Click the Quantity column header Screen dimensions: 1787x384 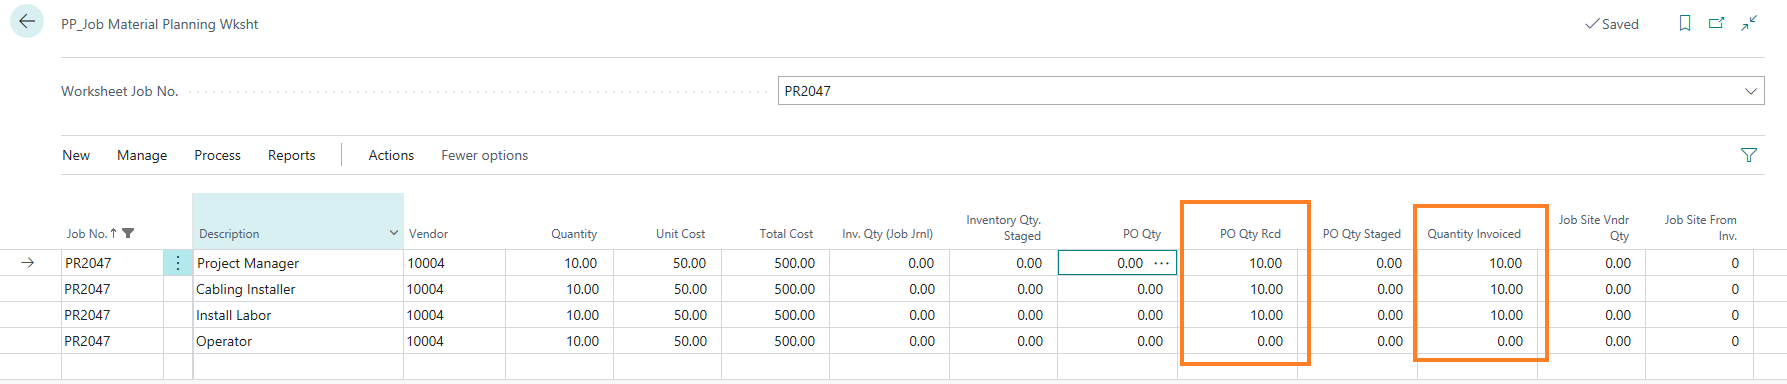574,234
